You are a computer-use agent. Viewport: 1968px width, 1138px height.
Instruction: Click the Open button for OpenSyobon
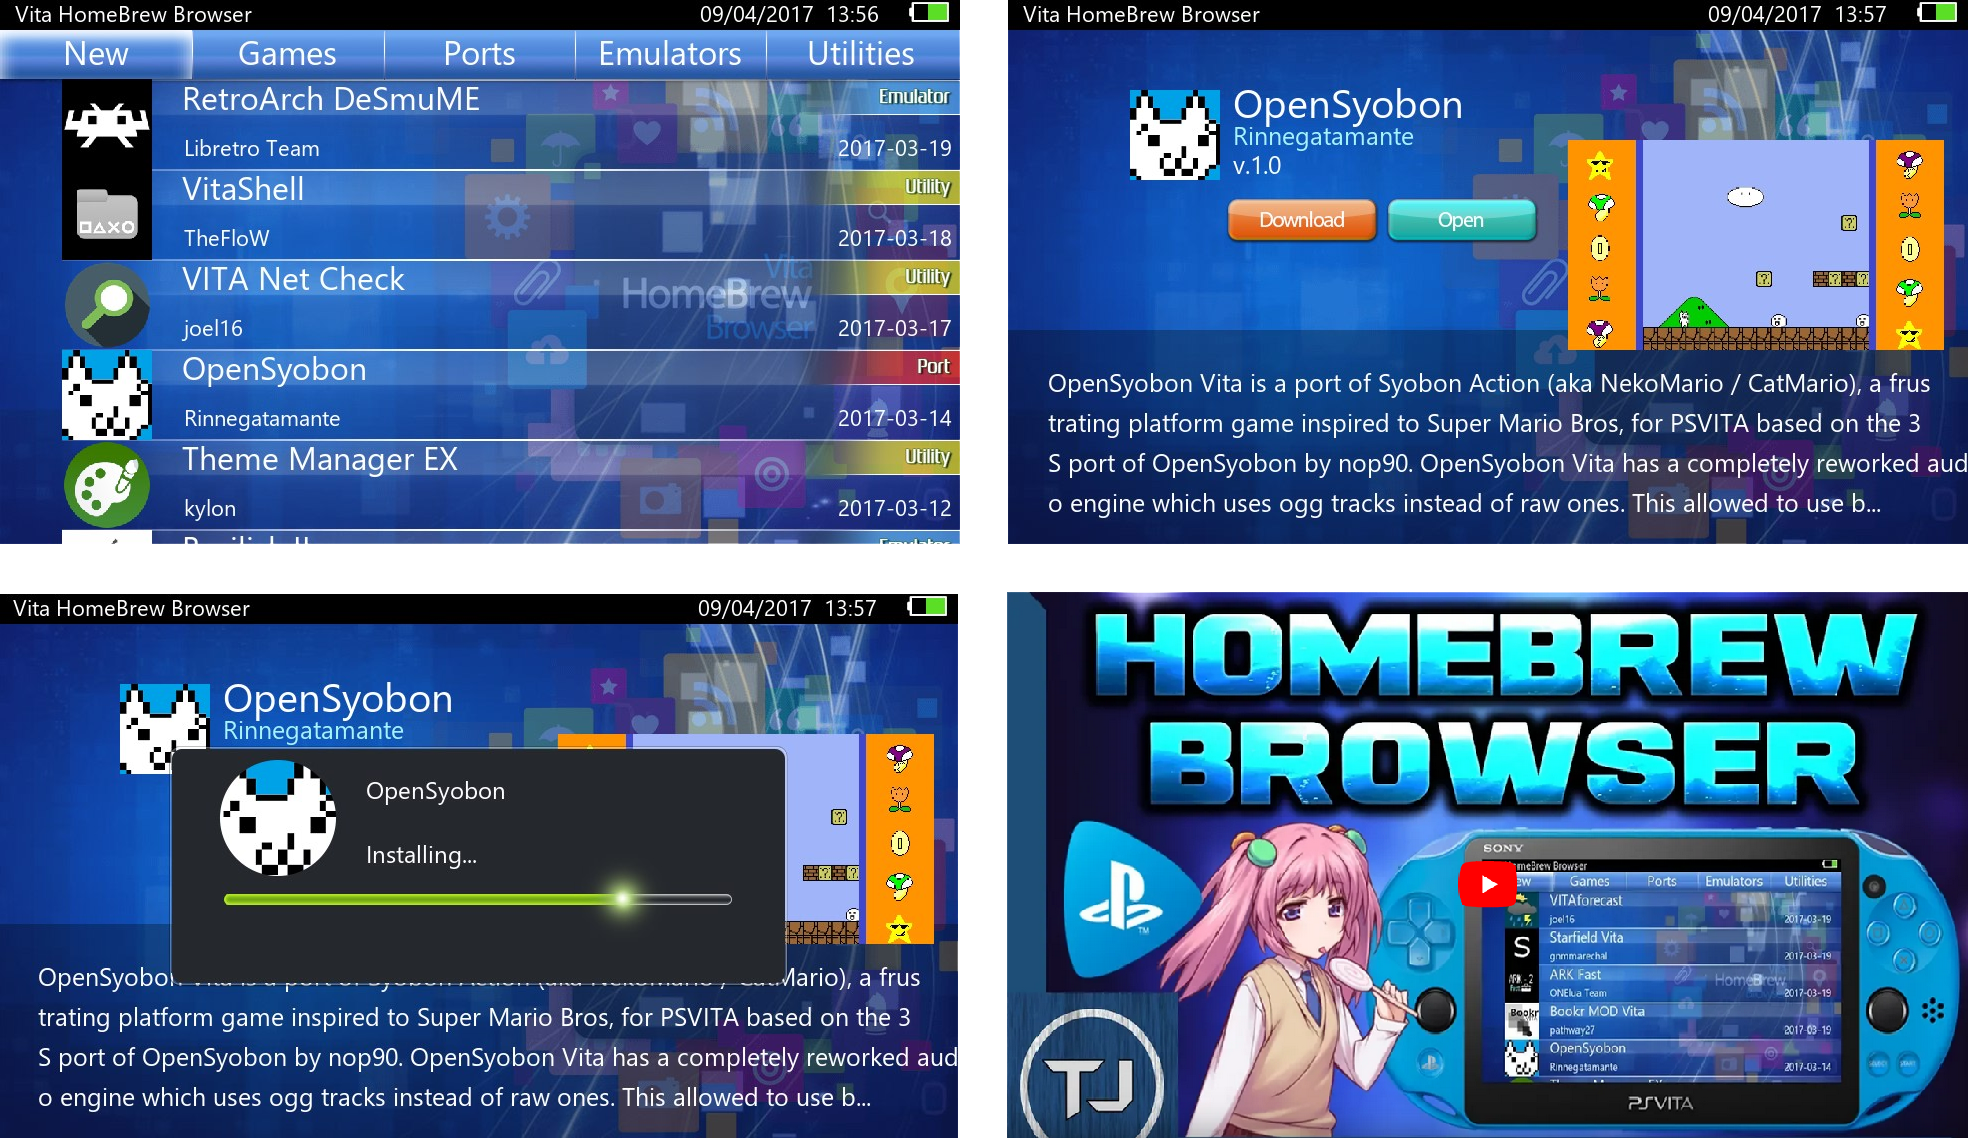point(1459,219)
